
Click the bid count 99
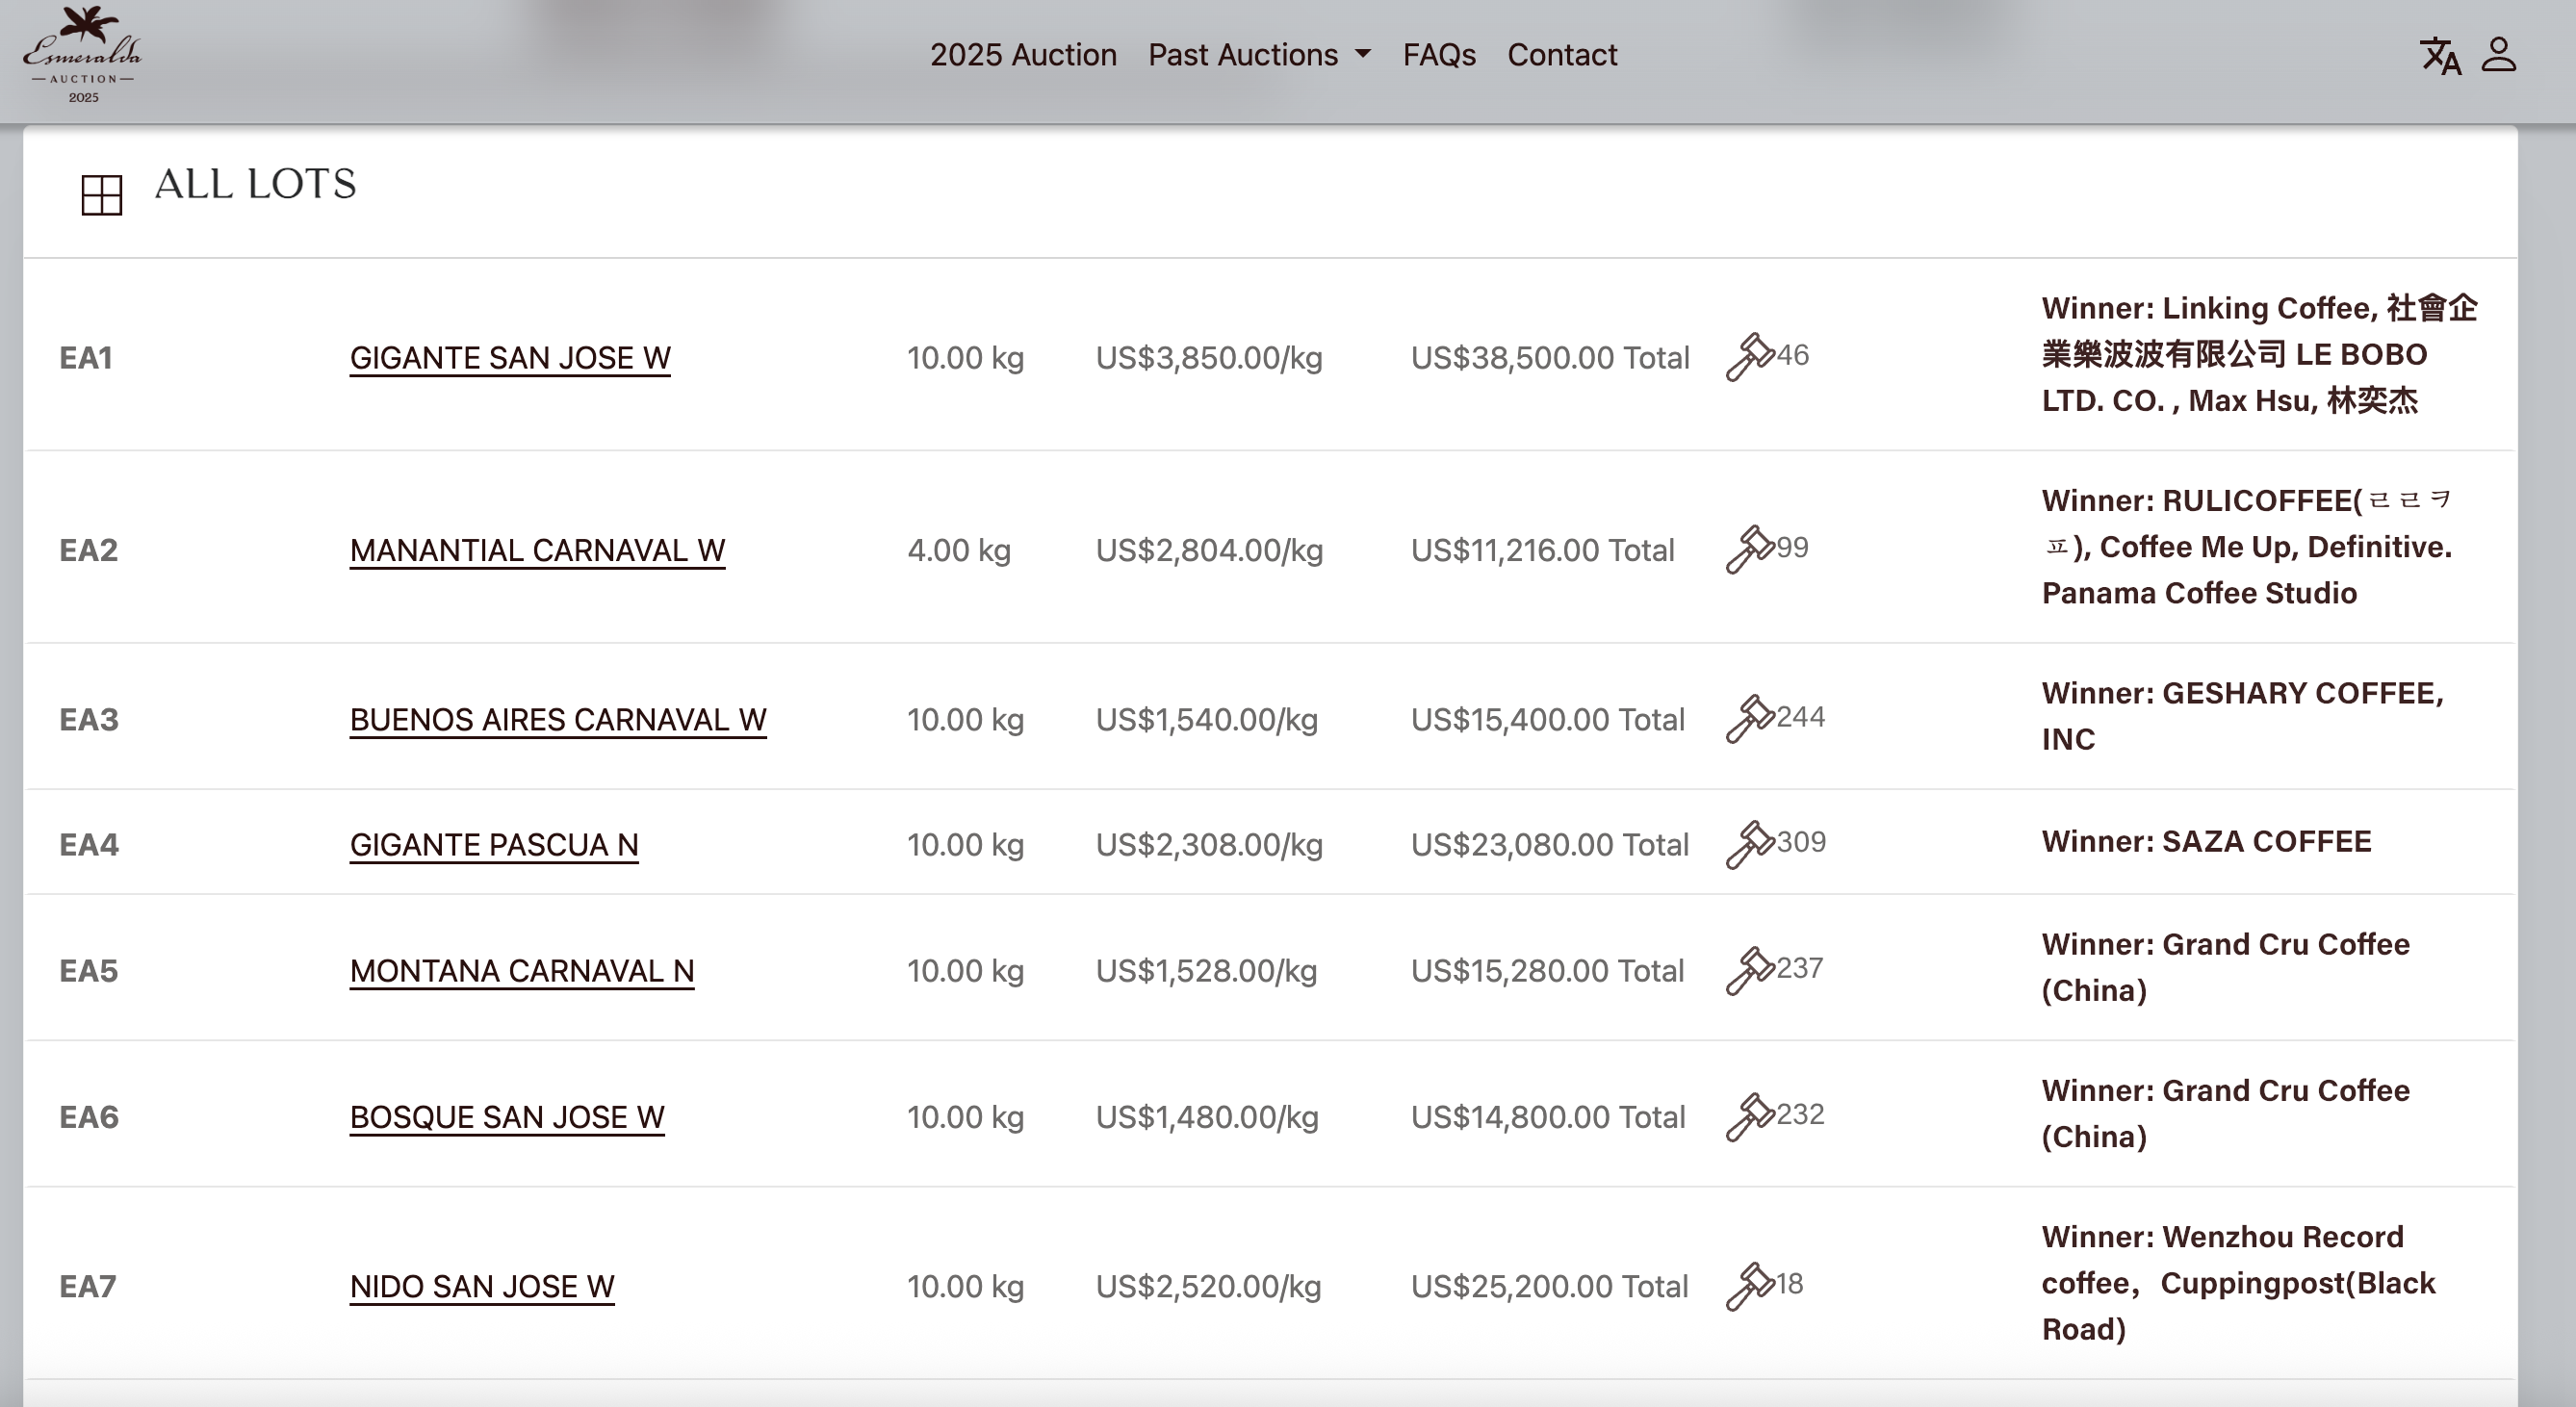1793,547
